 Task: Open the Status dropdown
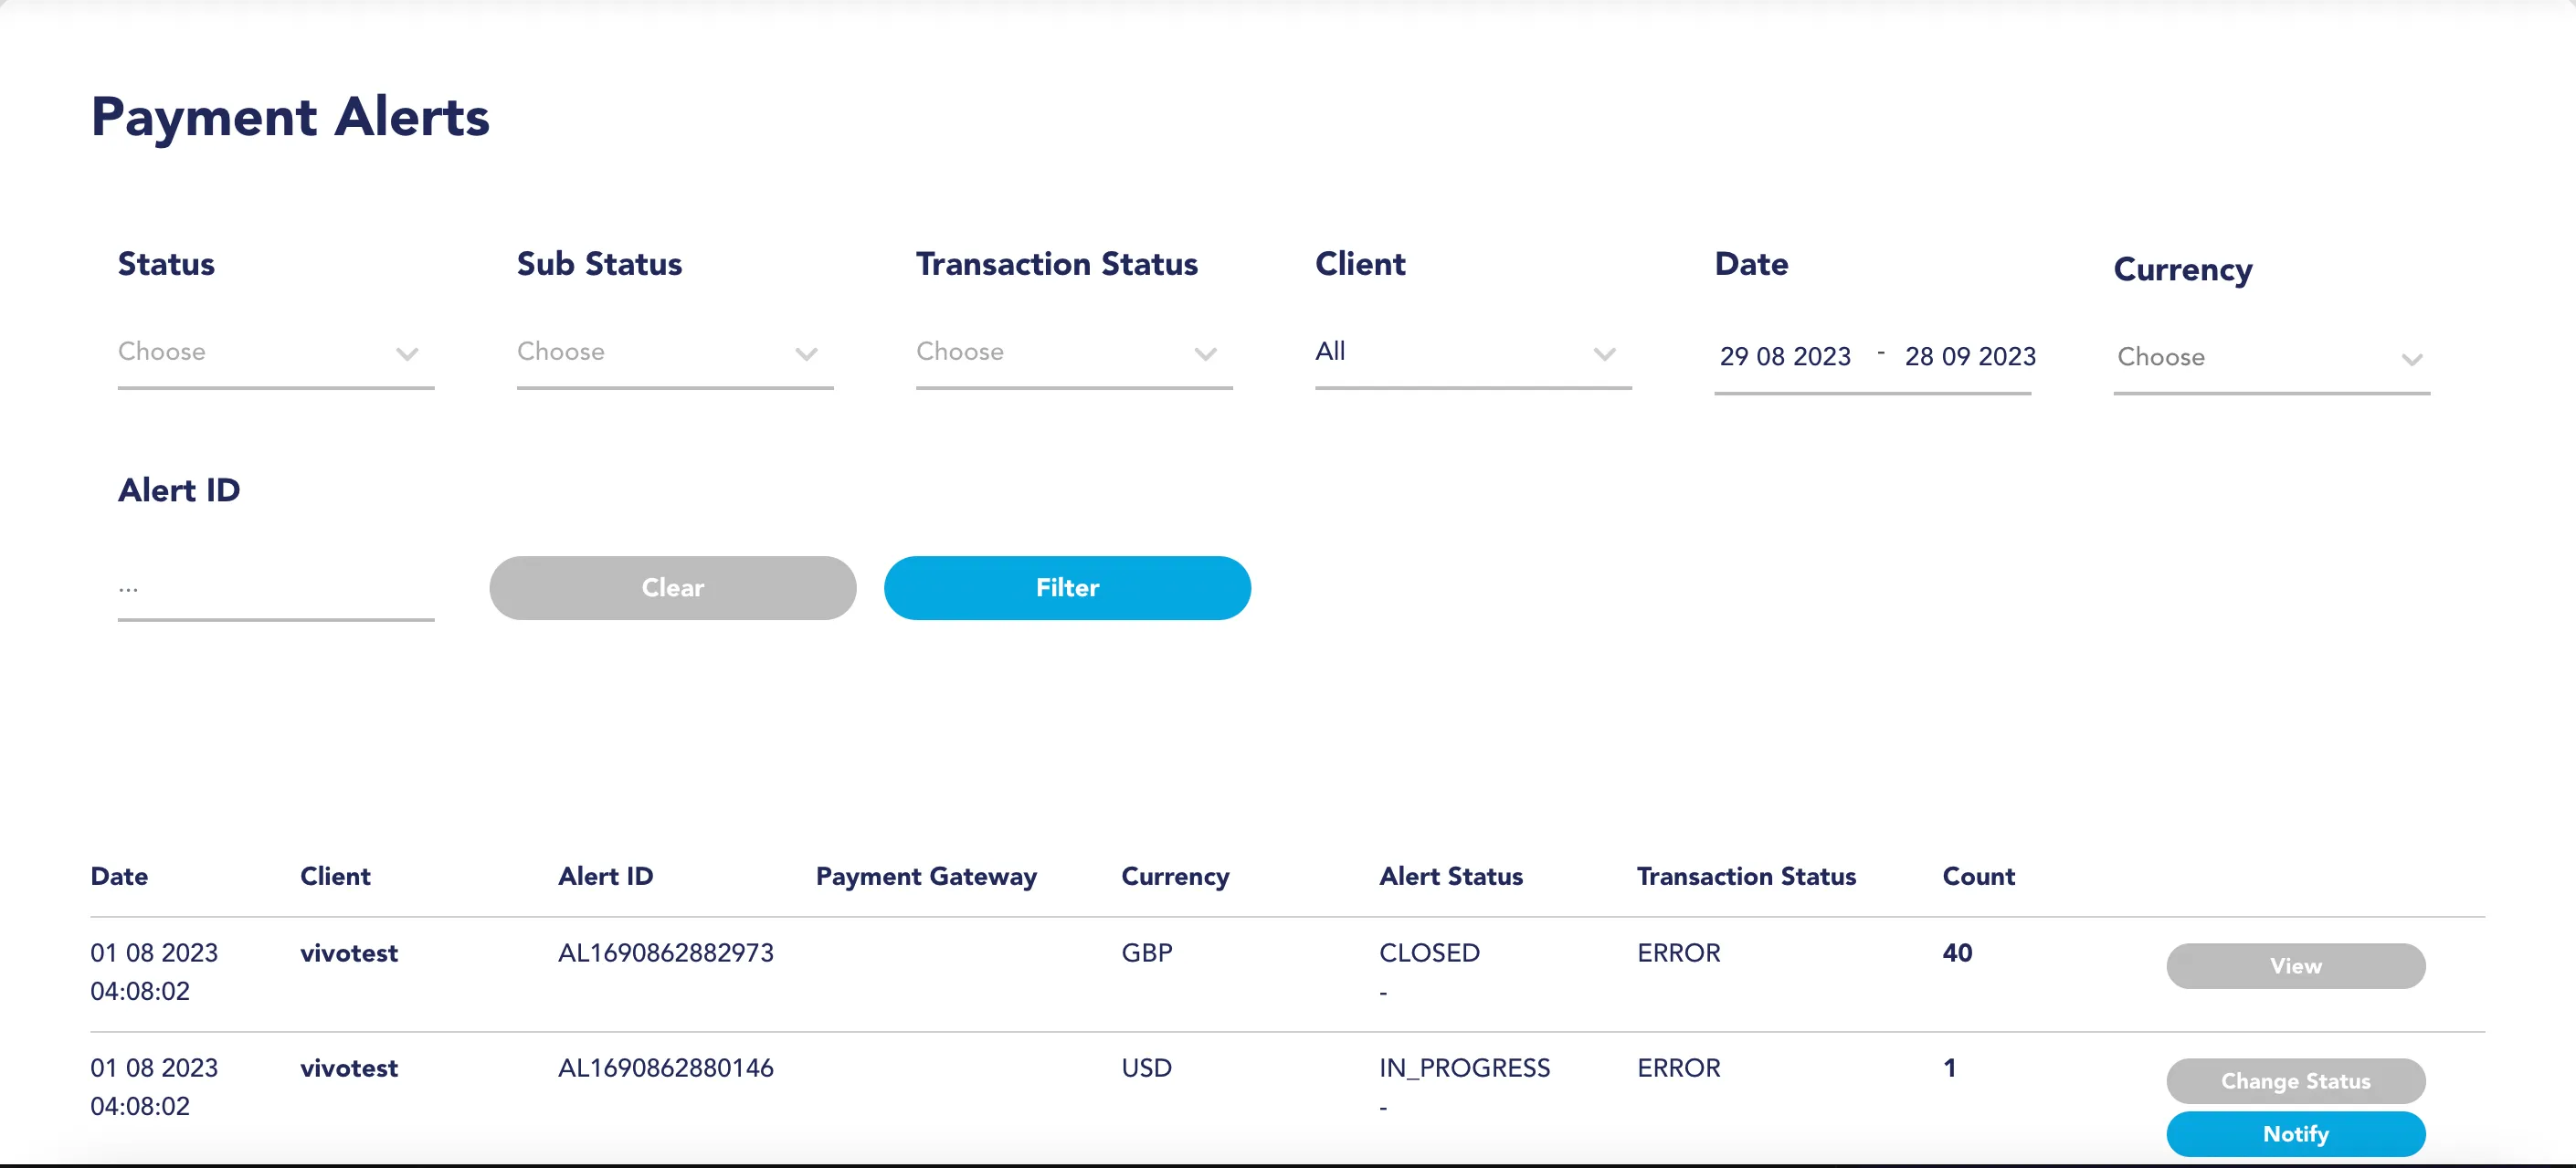[275, 352]
